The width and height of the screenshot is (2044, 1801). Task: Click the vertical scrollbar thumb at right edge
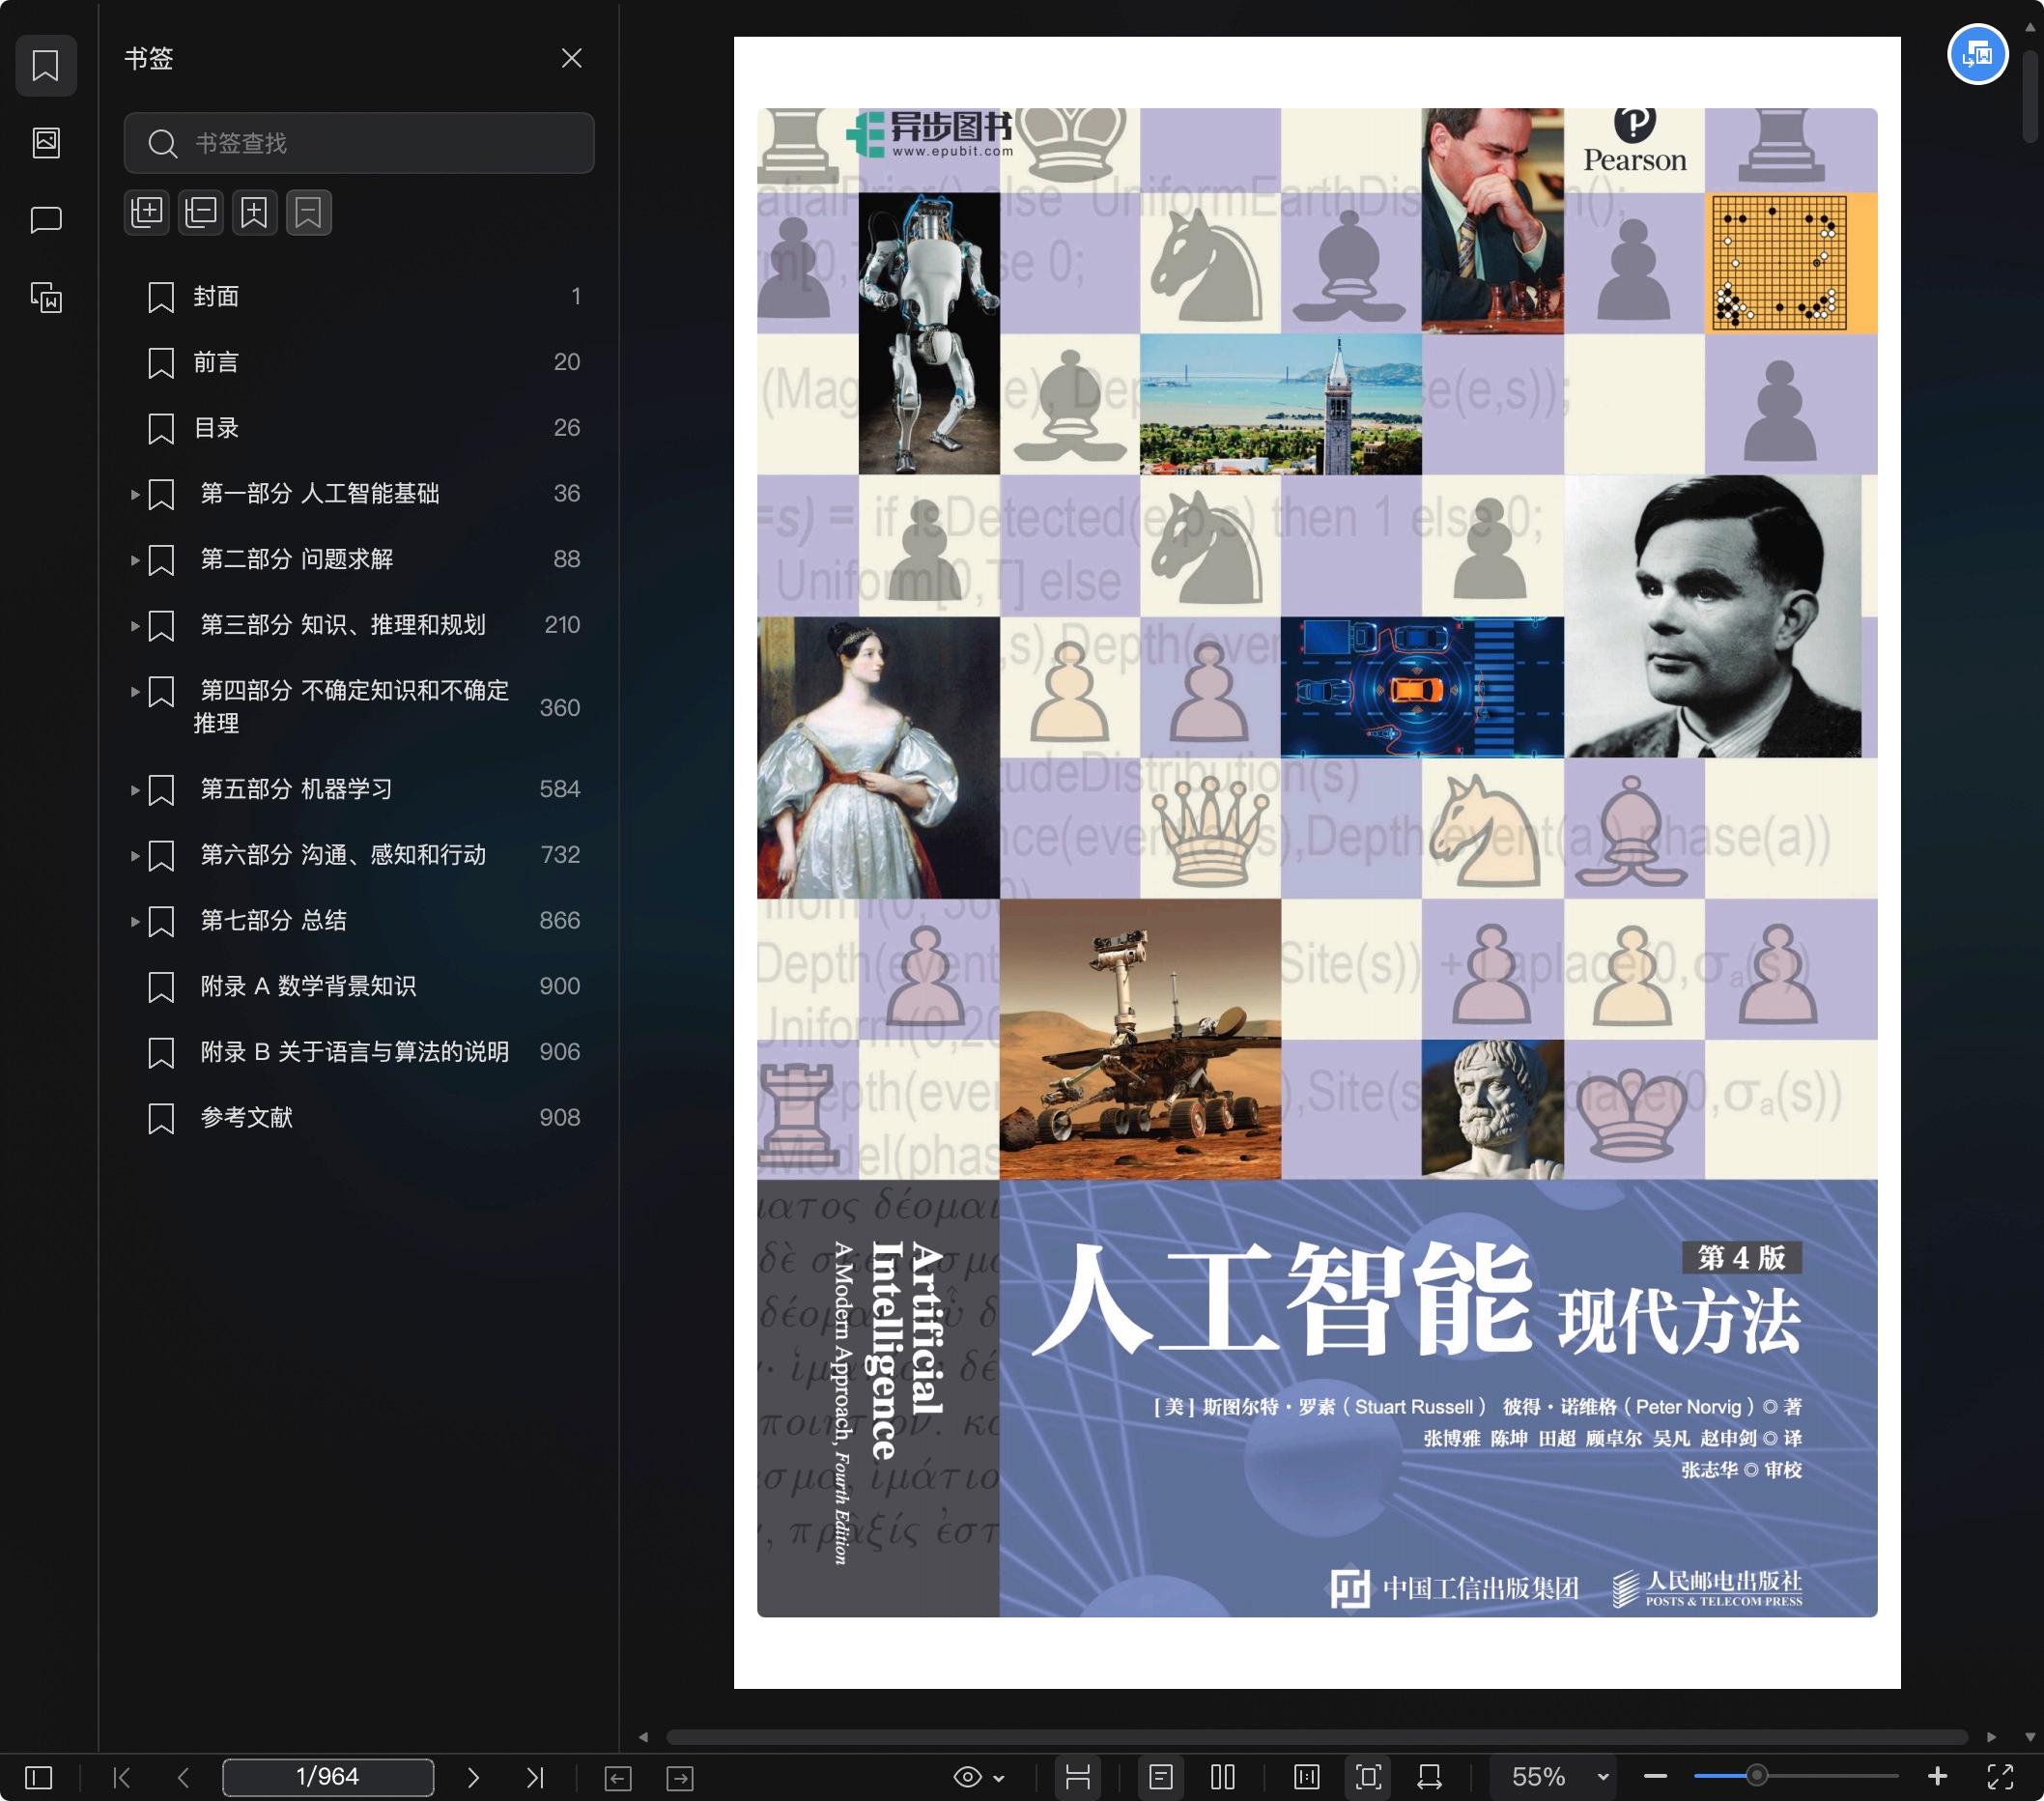tap(2029, 95)
